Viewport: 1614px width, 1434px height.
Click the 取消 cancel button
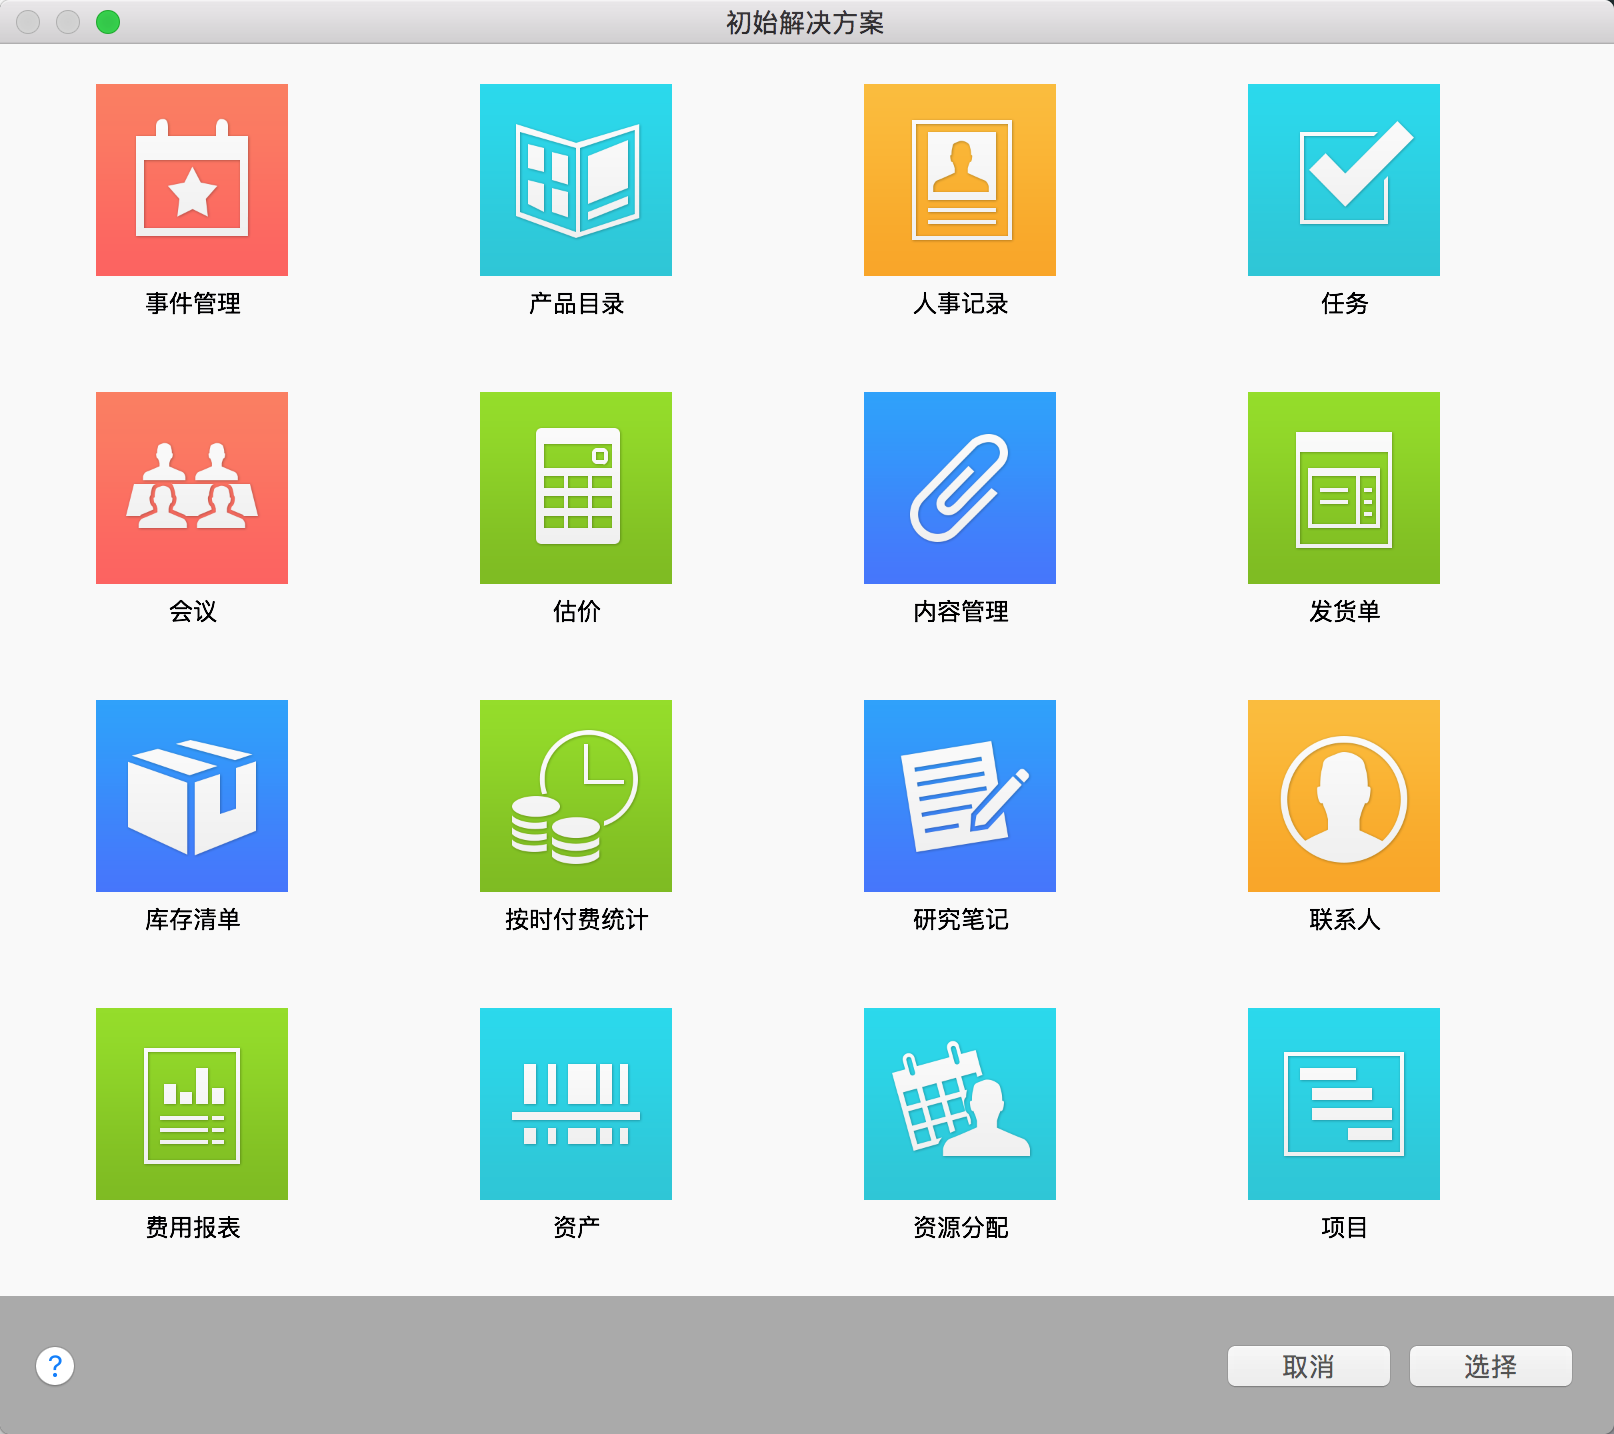click(x=1308, y=1366)
